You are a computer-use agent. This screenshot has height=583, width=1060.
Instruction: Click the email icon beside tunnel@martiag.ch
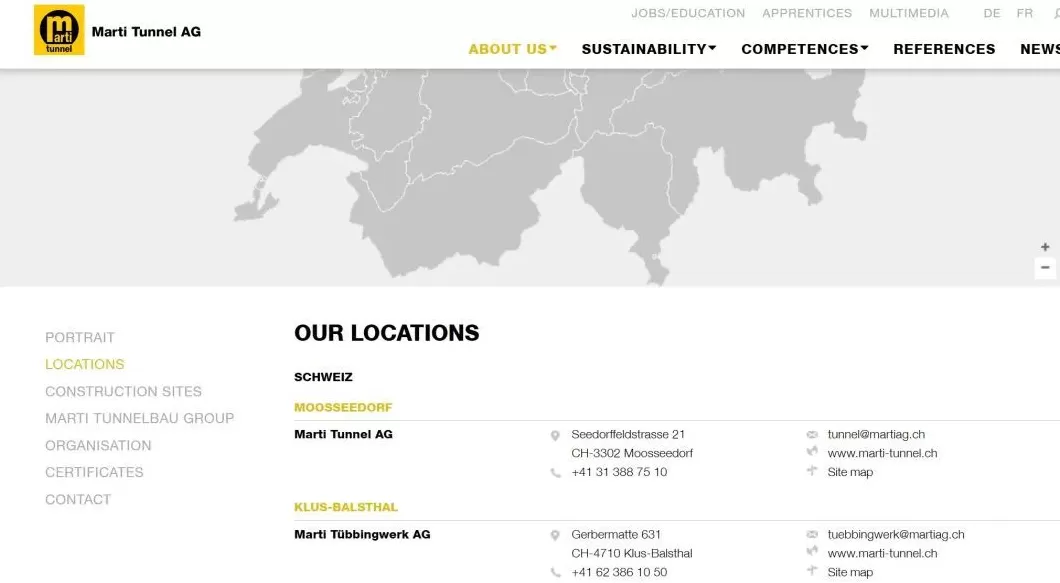click(812, 435)
